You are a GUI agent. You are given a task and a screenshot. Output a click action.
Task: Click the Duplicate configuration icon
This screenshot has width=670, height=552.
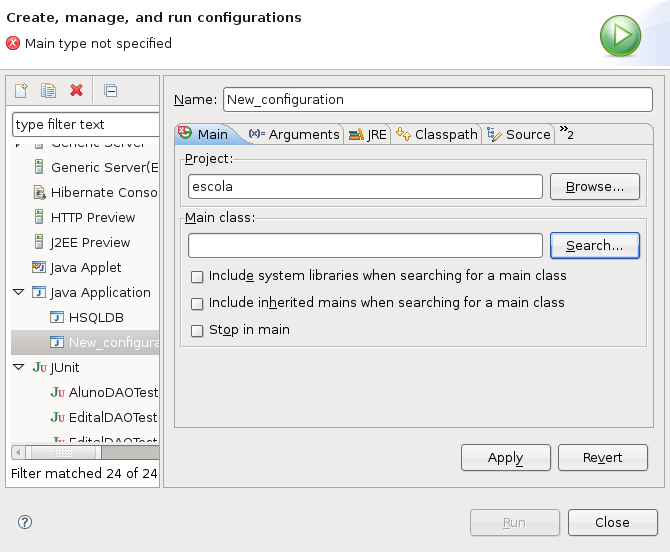[48, 91]
